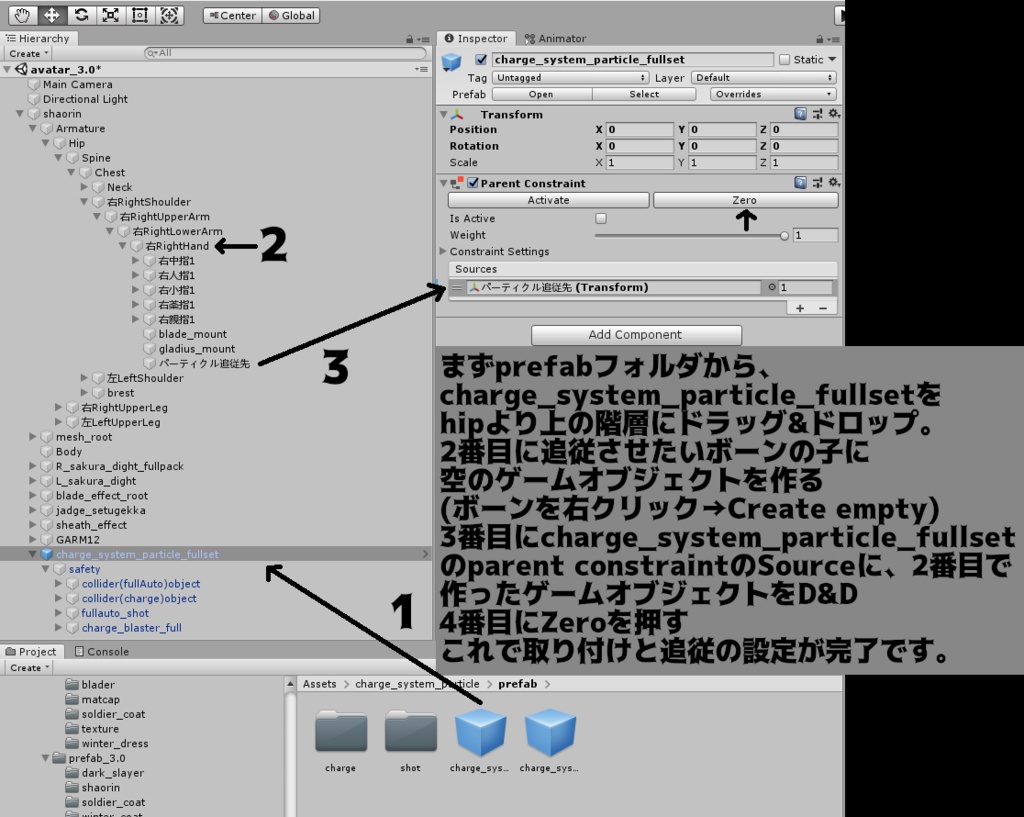1024x817 pixels.
Task: Toggle the object active checkbox
Action: pyautogui.click(x=481, y=59)
